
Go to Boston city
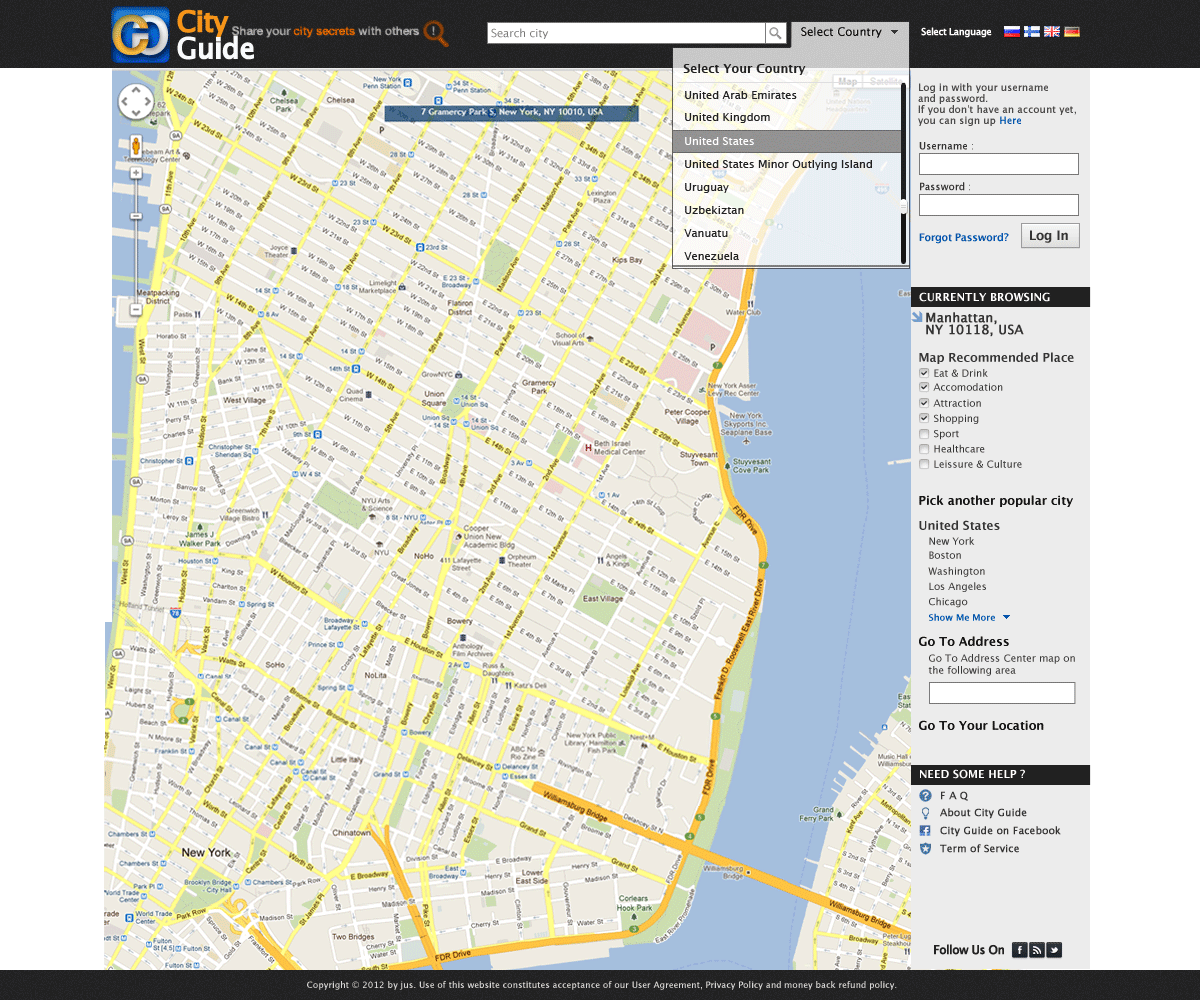click(x=945, y=556)
